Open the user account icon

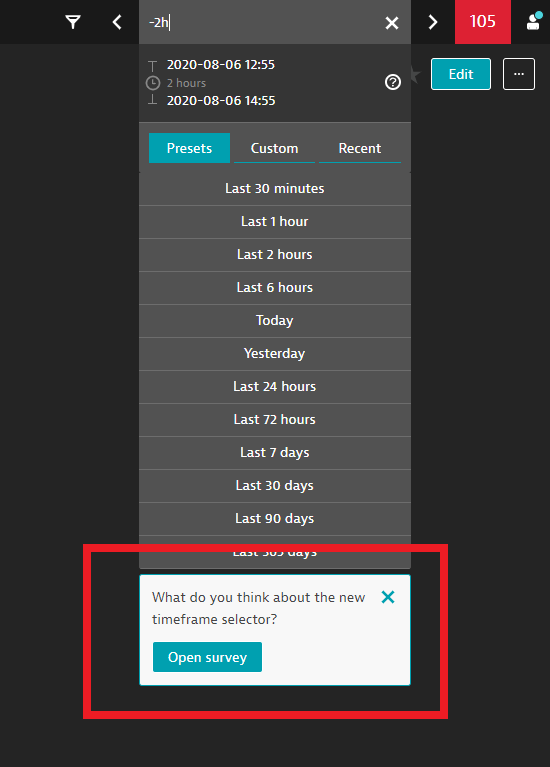(x=533, y=22)
